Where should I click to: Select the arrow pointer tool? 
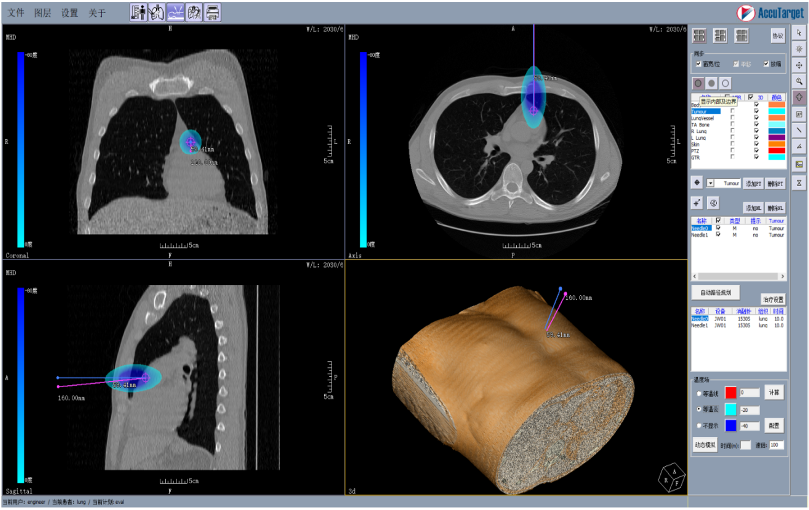pos(799,32)
